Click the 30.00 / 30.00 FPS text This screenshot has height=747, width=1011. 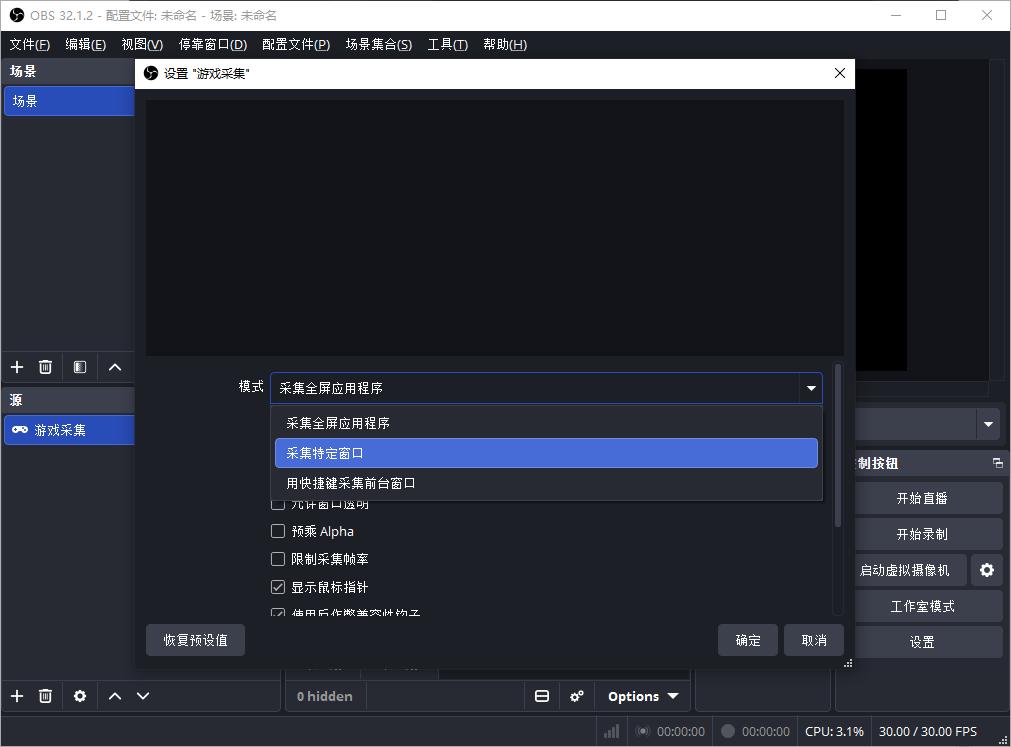[928, 732]
